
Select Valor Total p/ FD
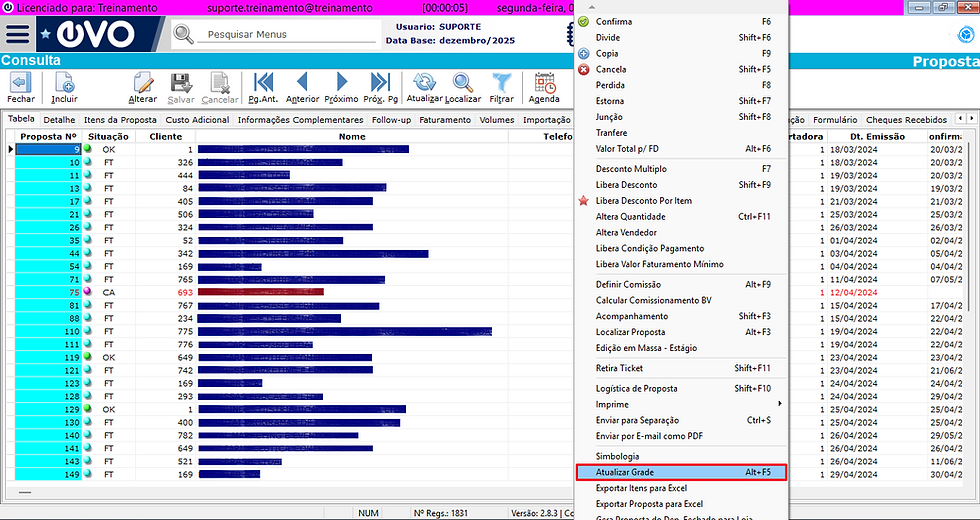tap(681, 149)
